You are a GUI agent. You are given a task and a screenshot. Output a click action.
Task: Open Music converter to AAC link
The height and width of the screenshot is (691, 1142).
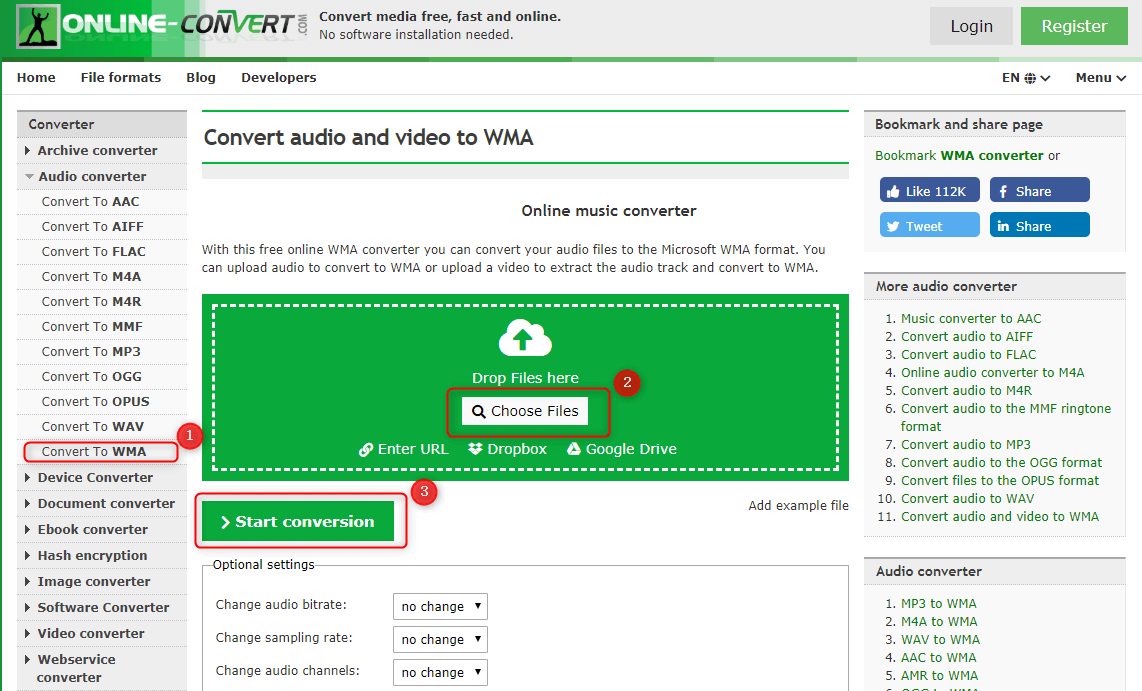971,318
